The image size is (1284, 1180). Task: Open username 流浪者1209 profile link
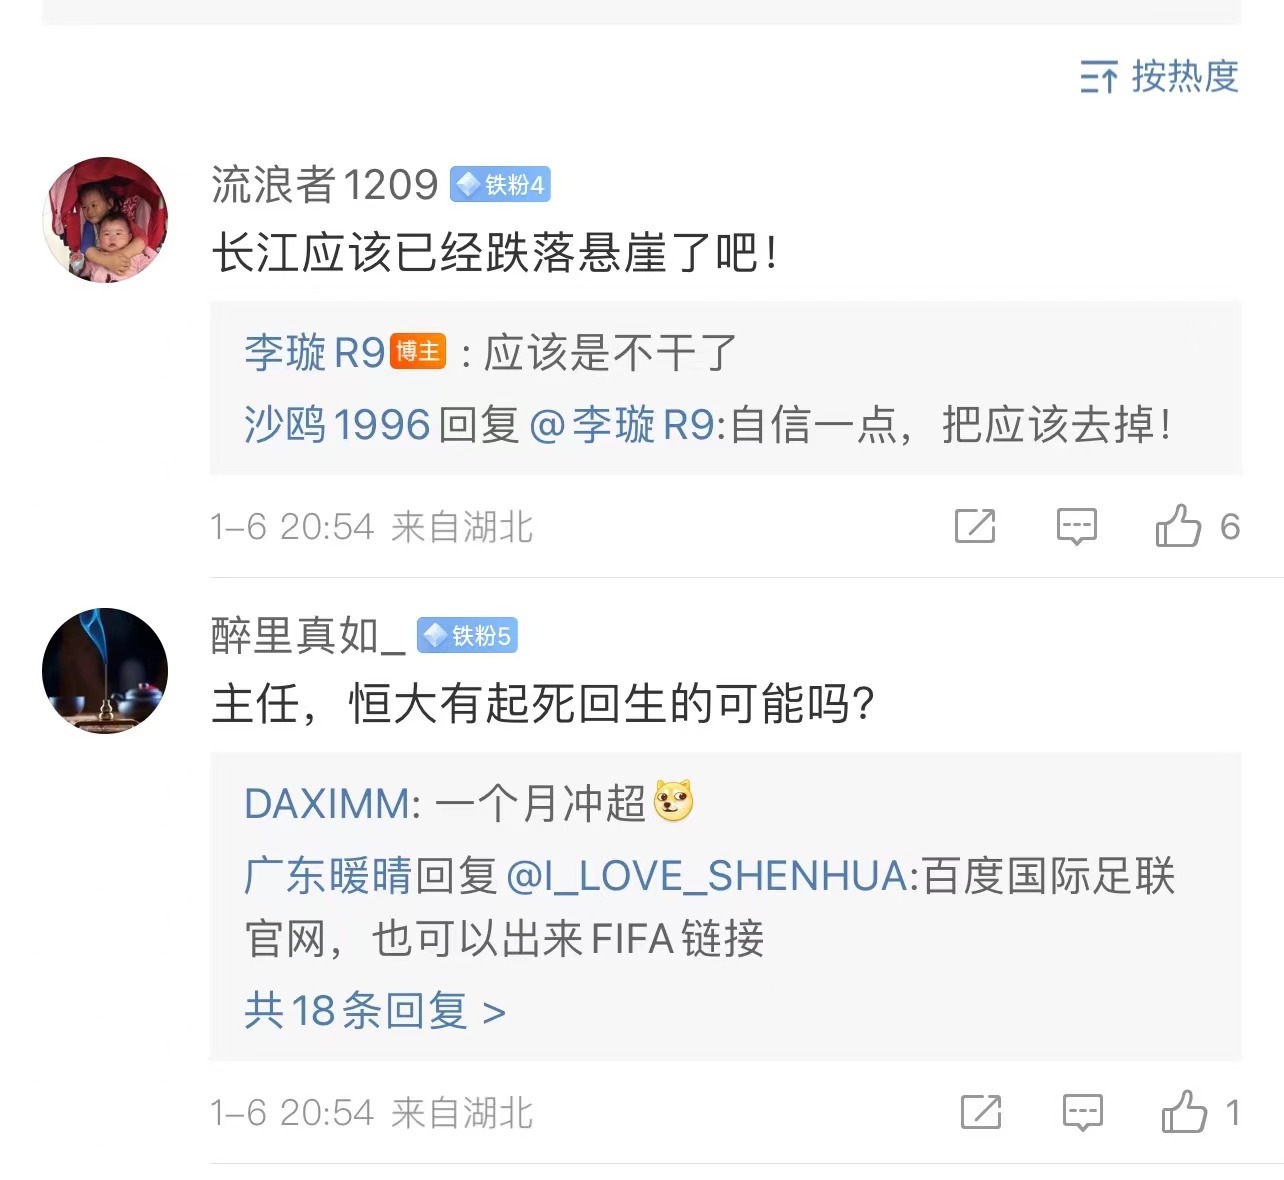(x=324, y=185)
